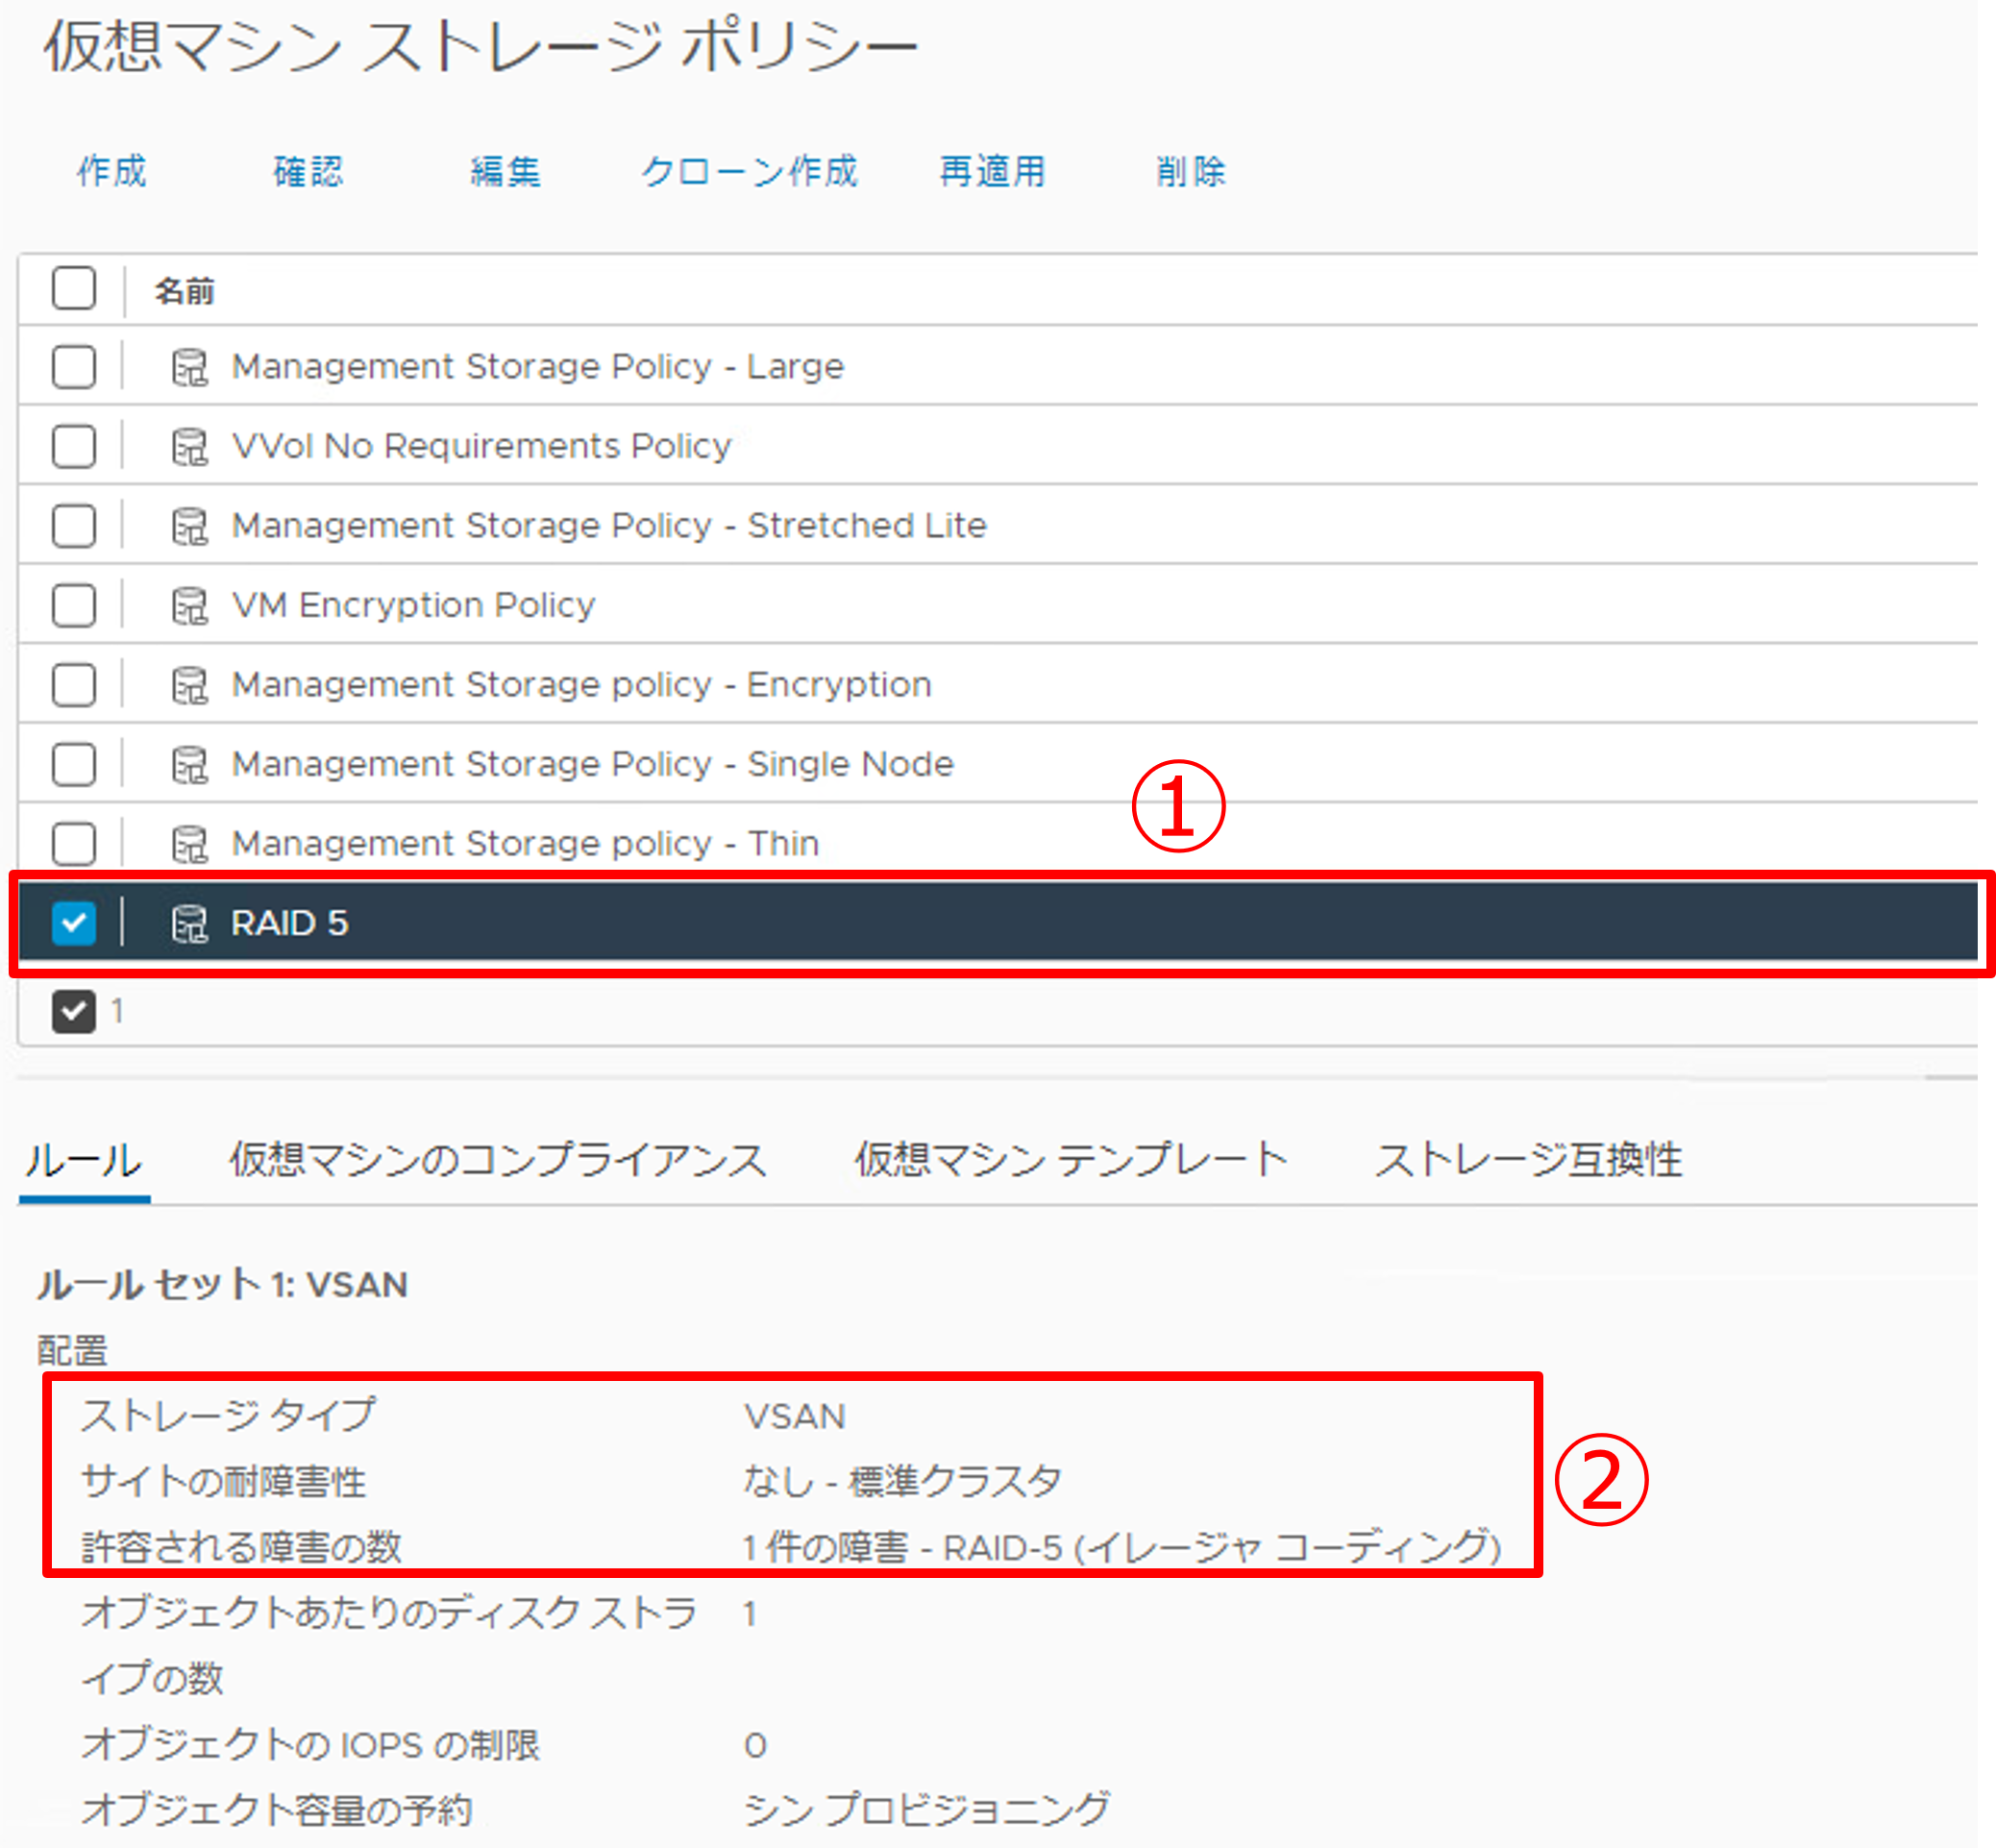1996x1848 pixels.
Task: Click the VM Encryption Policy icon
Action: 189,606
